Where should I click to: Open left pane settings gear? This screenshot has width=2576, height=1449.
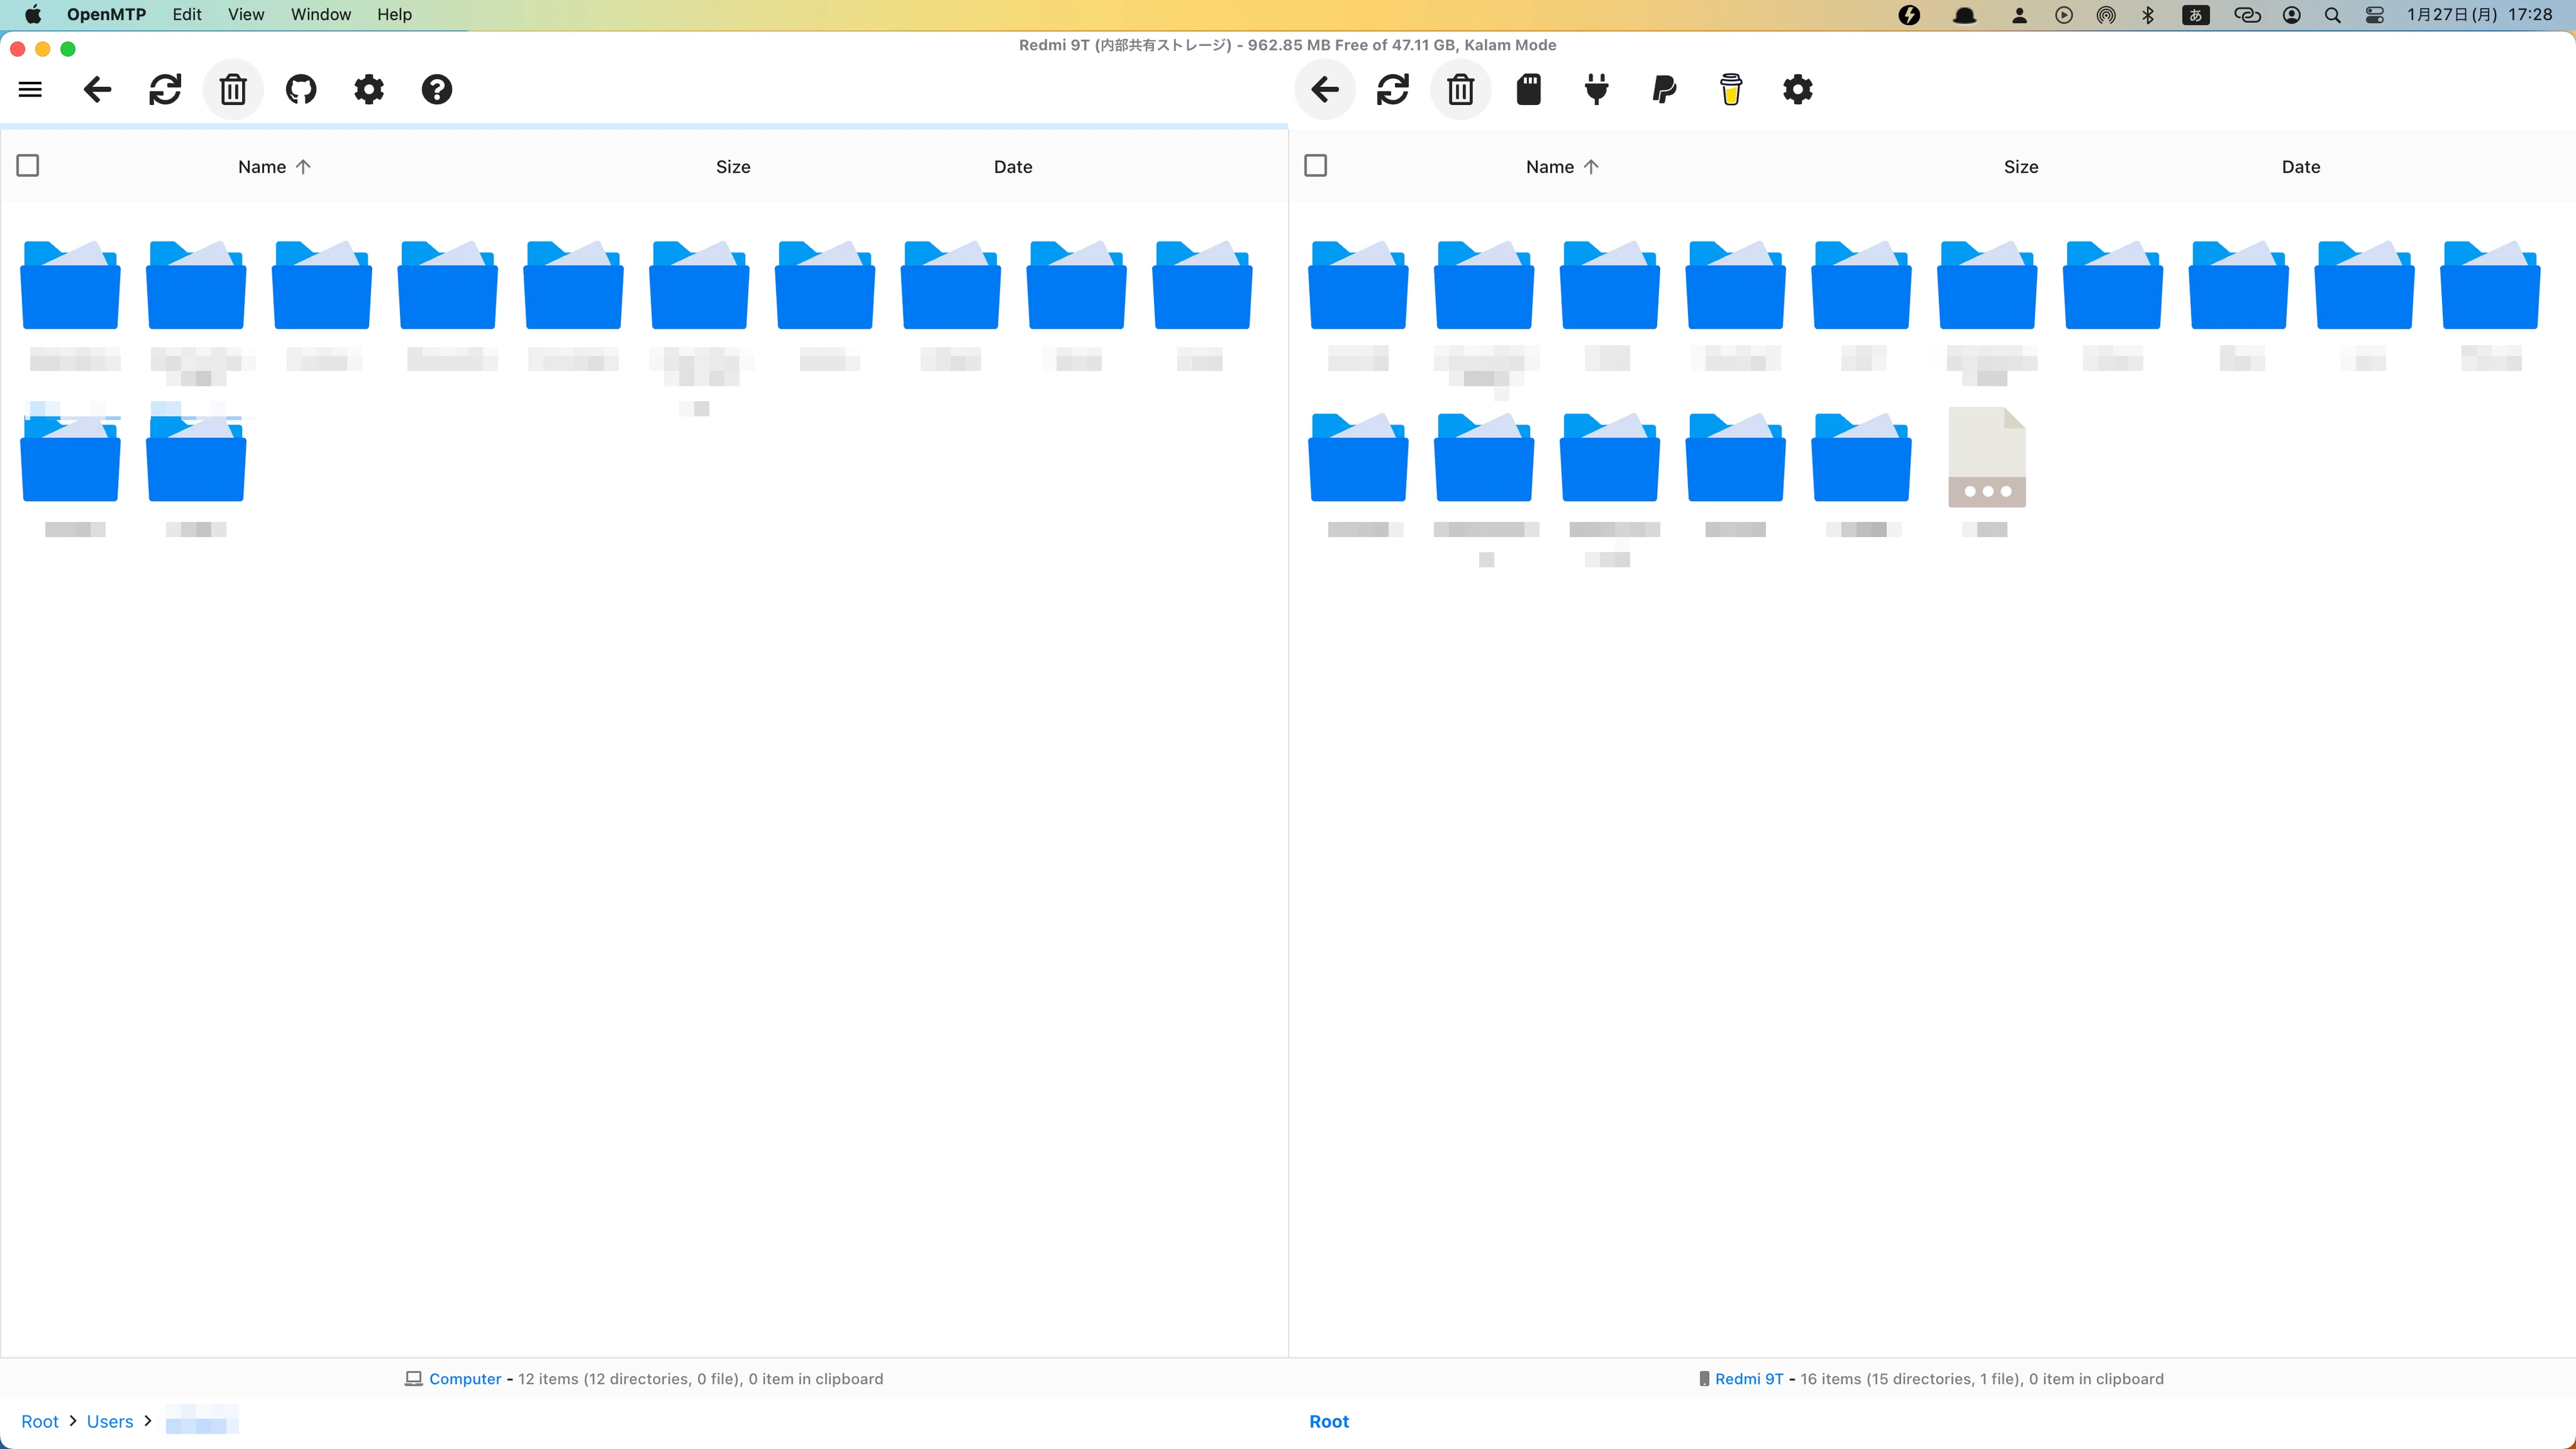(x=369, y=90)
